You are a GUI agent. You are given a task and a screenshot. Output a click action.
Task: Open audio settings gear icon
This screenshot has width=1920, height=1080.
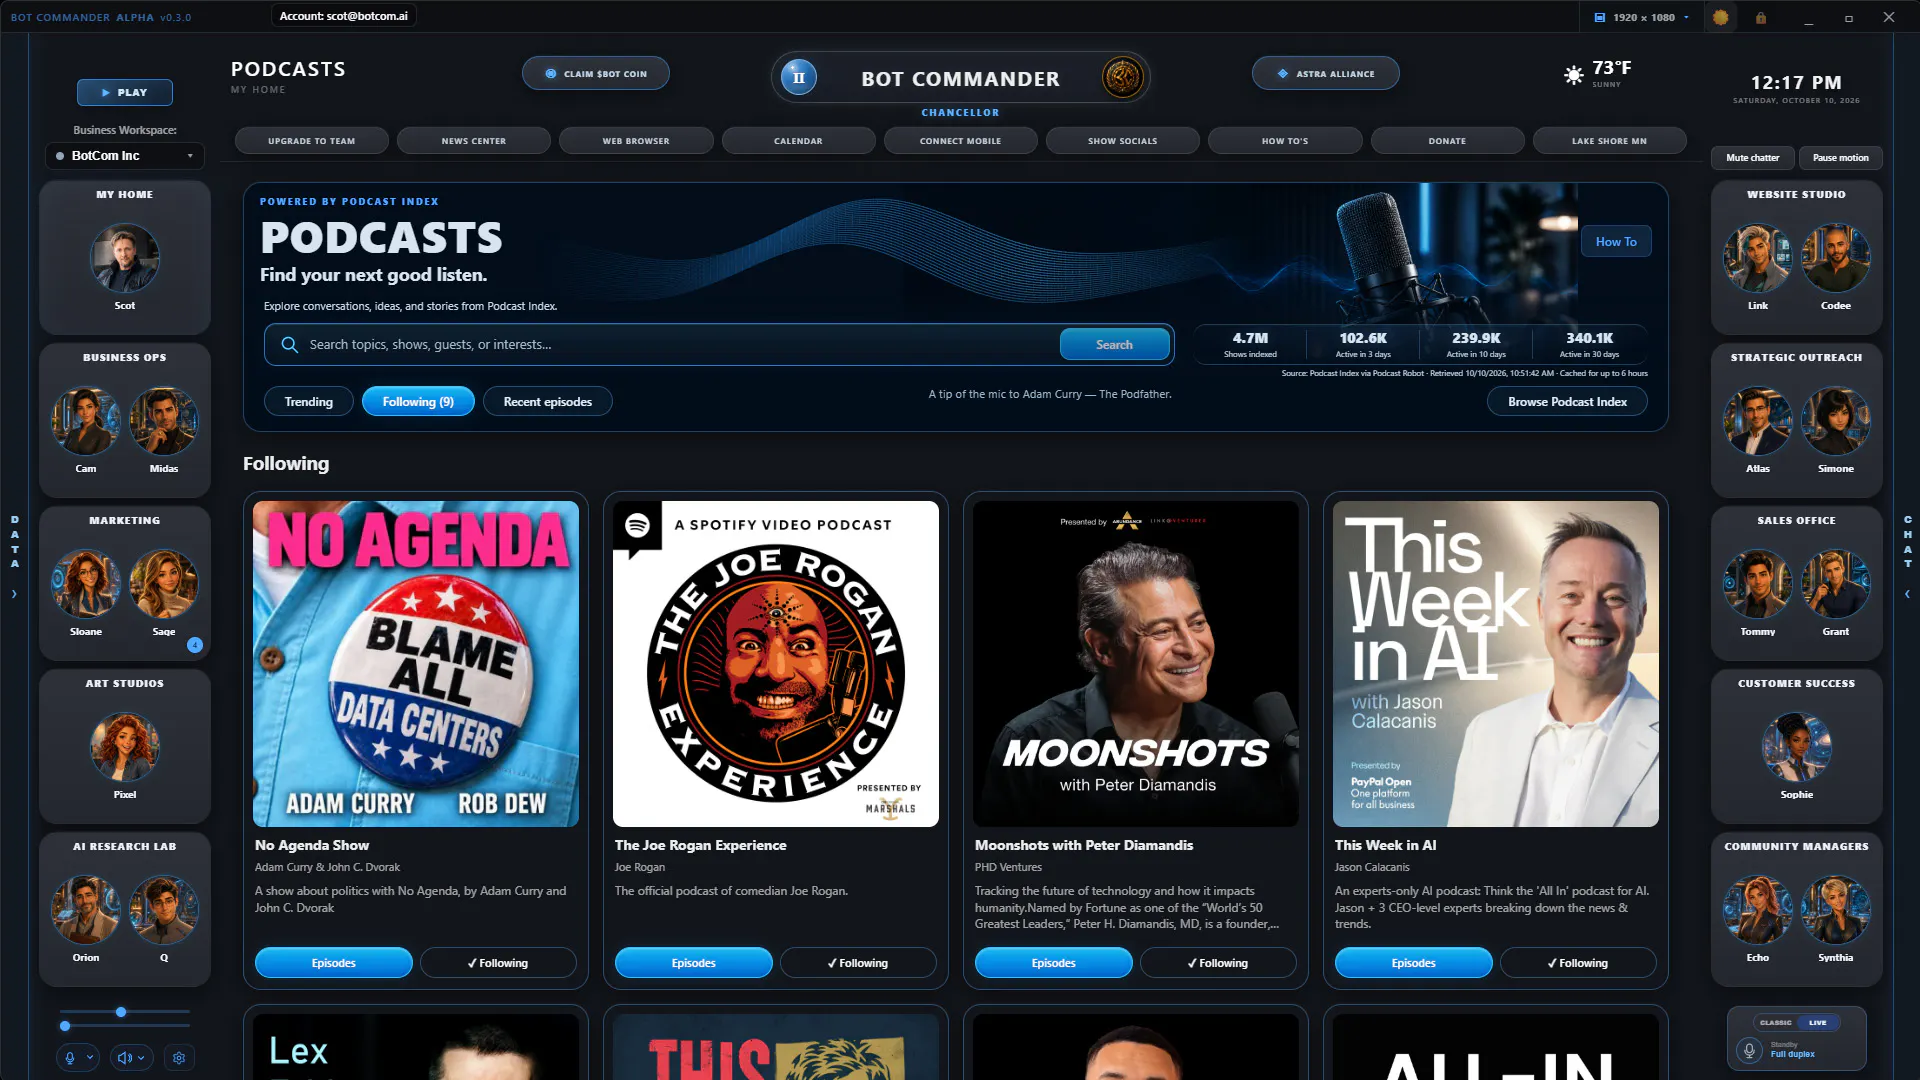pyautogui.click(x=179, y=1057)
